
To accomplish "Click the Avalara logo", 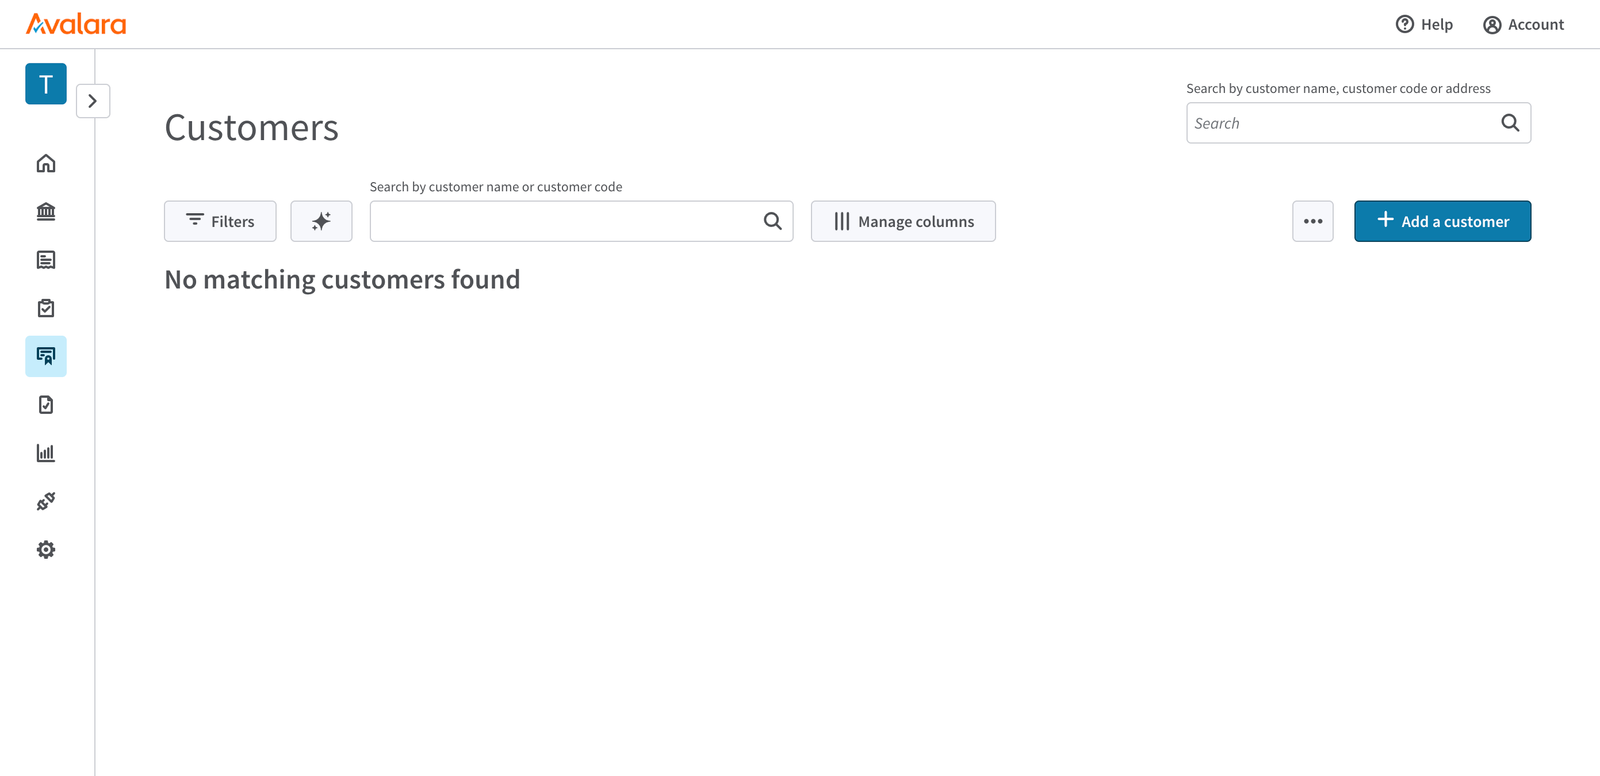I will (x=76, y=24).
